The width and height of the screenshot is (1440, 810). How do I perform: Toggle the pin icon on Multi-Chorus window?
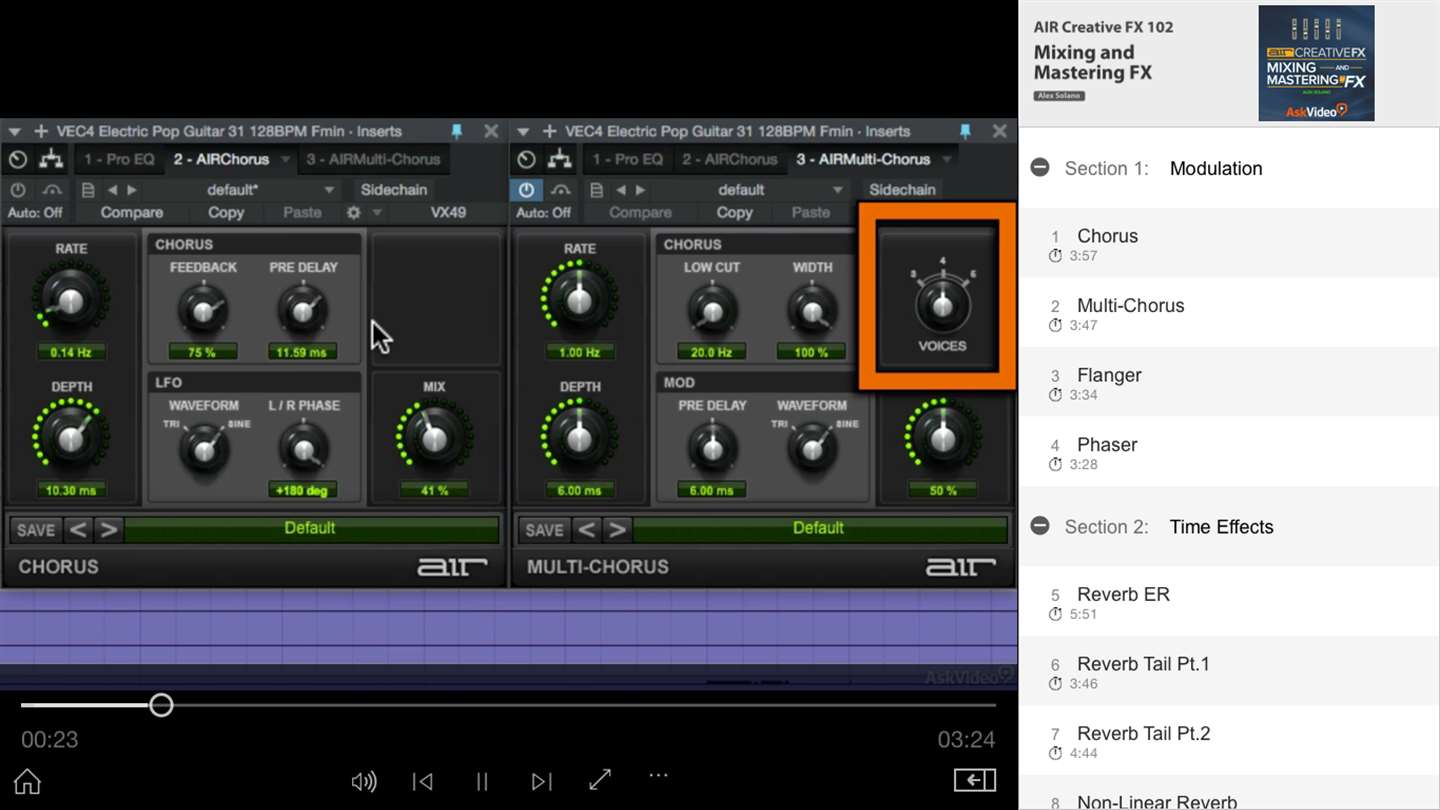[965, 131]
